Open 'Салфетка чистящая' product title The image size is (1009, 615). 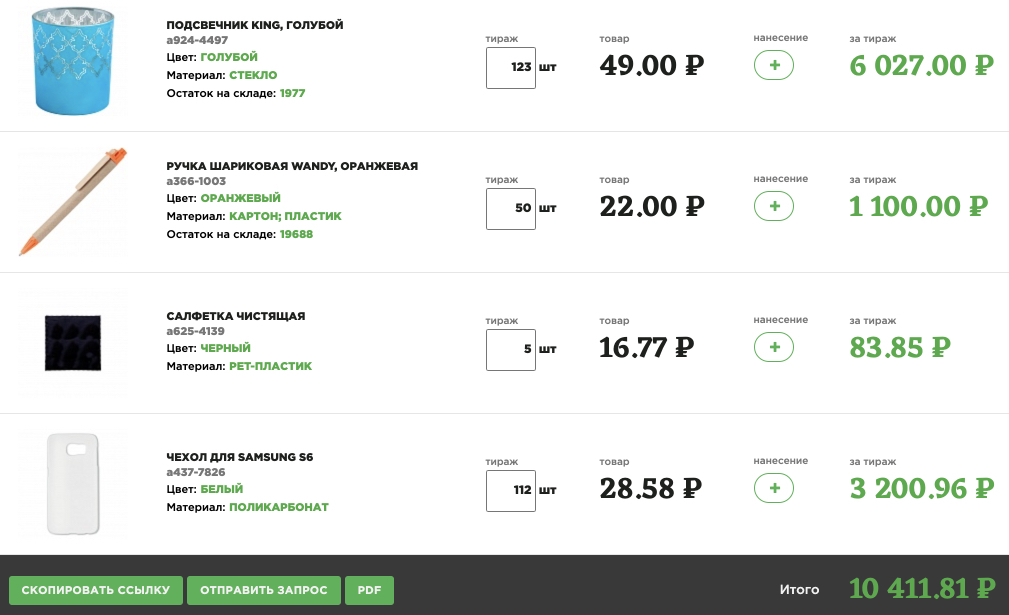[x=236, y=316]
